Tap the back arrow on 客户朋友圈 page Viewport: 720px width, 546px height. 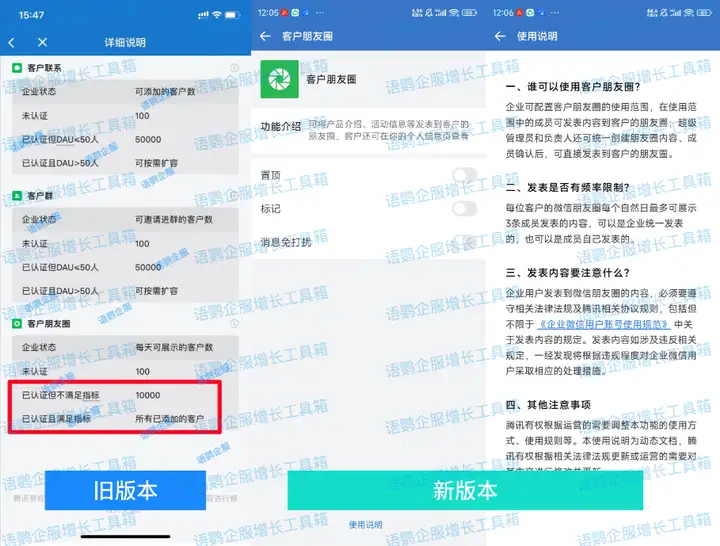[265, 36]
